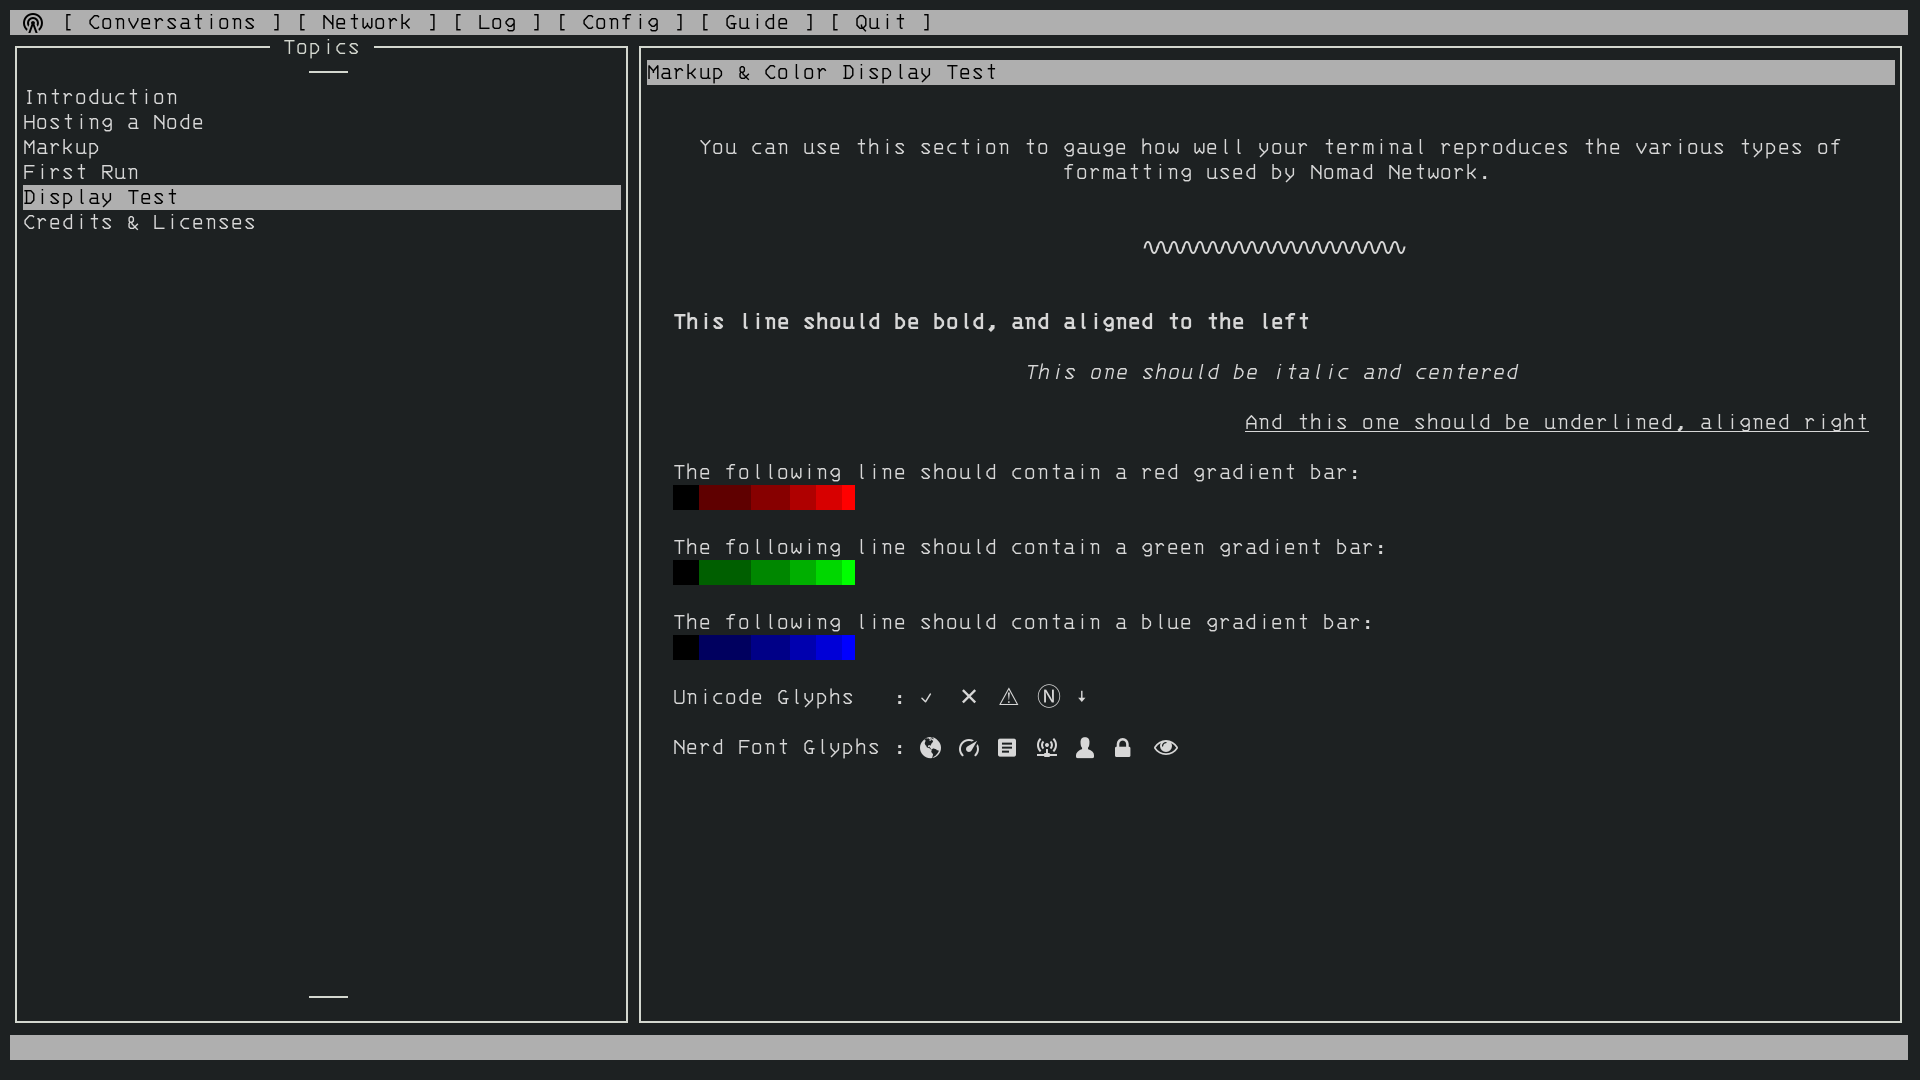The height and width of the screenshot is (1080, 1920).
Task: Click the circled N glyph
Action: (1048, 697)
